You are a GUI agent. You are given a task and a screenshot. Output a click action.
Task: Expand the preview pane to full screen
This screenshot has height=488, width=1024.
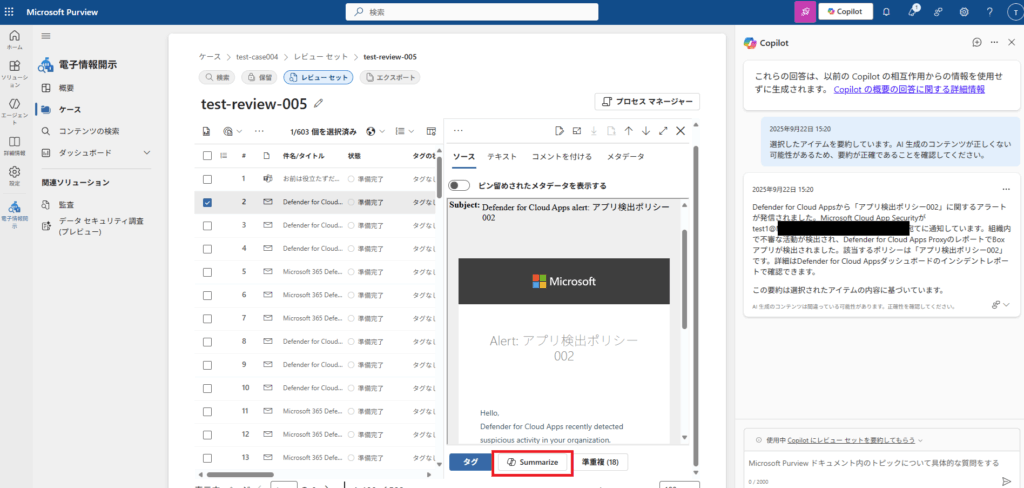[662, 131]
